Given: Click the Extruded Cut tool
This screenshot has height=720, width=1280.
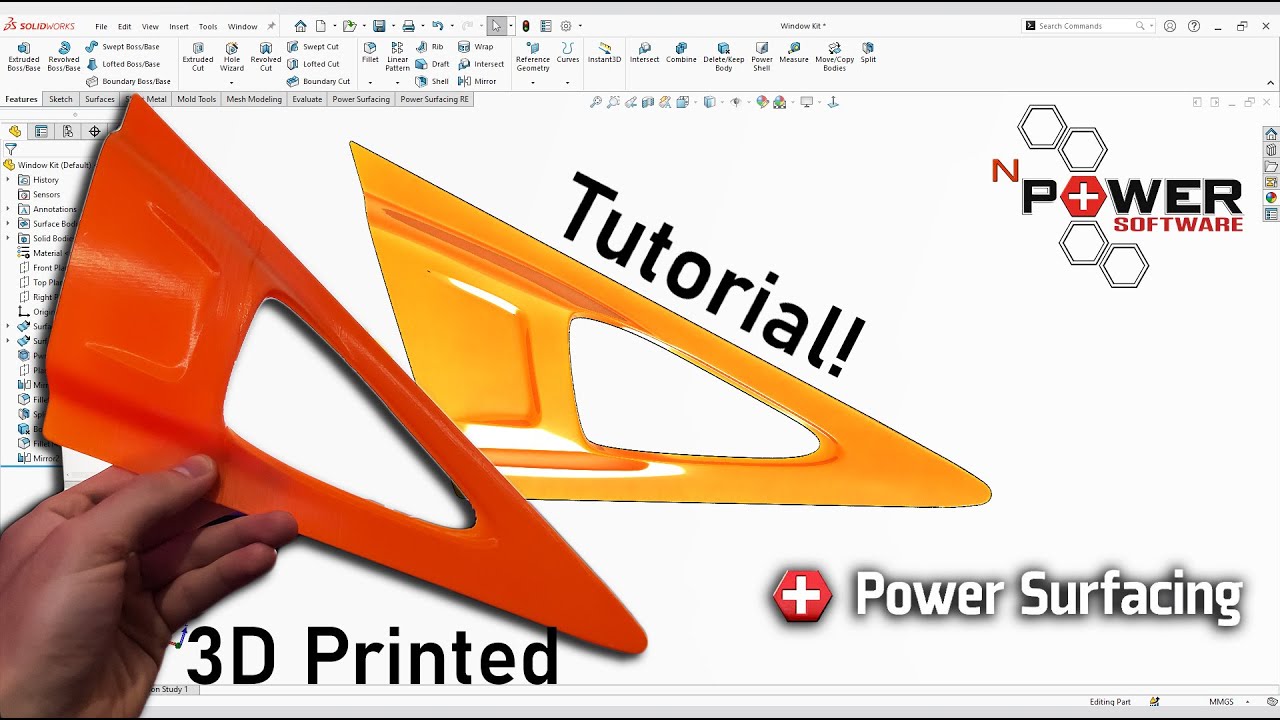Looking at the screenshot, I should click(x=198, y=57).
